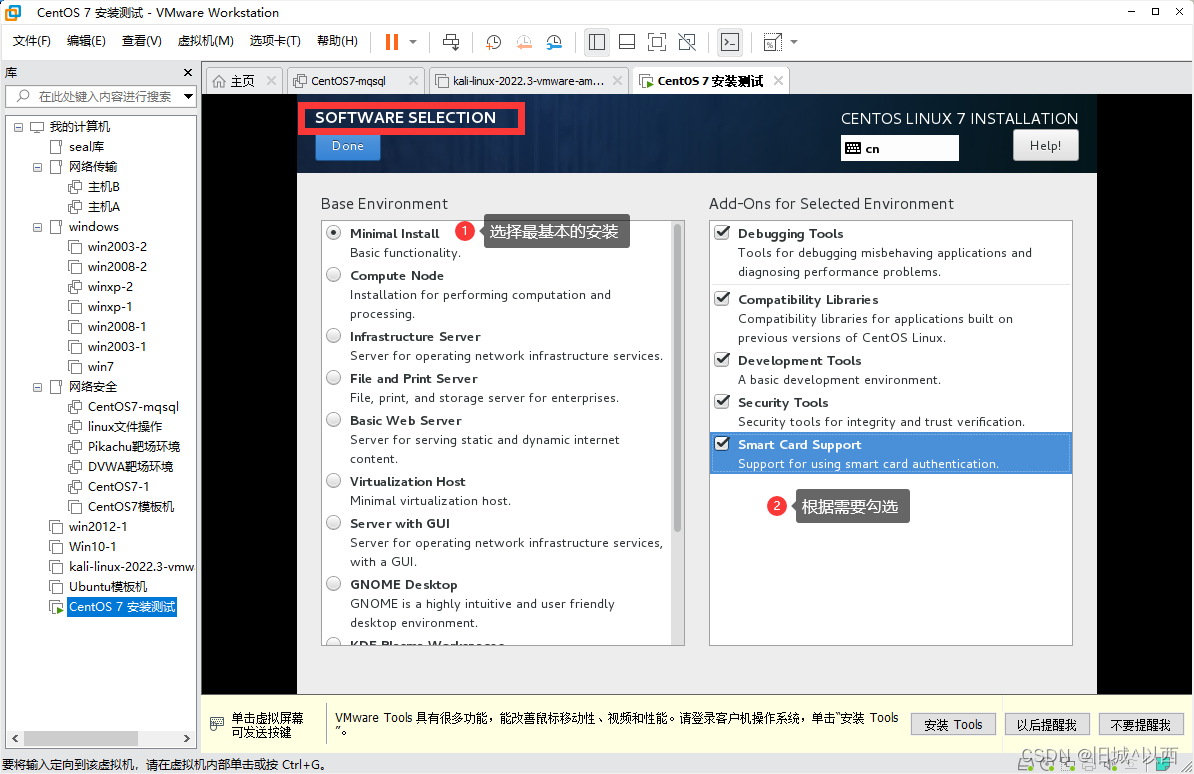Click the 以后提醒我 button

(1047, 724)
